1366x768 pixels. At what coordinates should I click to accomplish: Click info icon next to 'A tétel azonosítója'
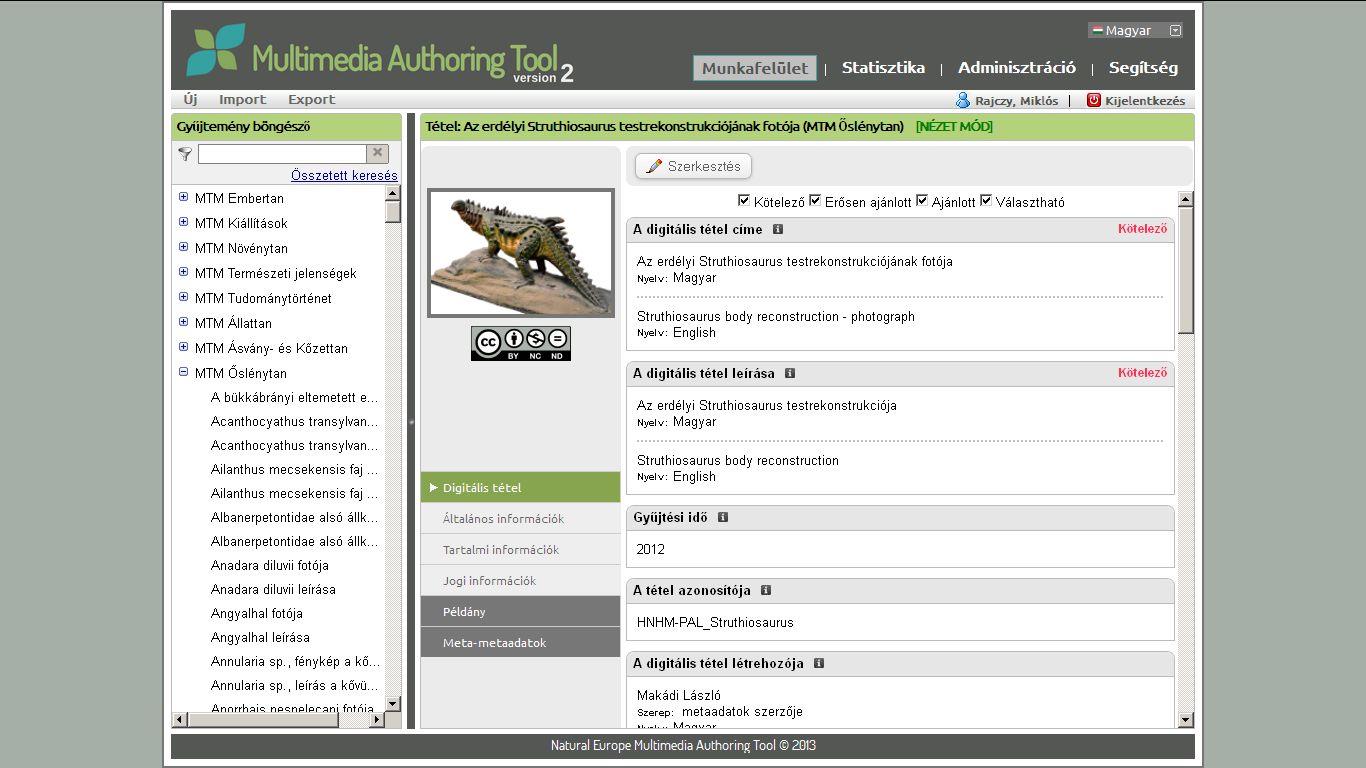766,590
